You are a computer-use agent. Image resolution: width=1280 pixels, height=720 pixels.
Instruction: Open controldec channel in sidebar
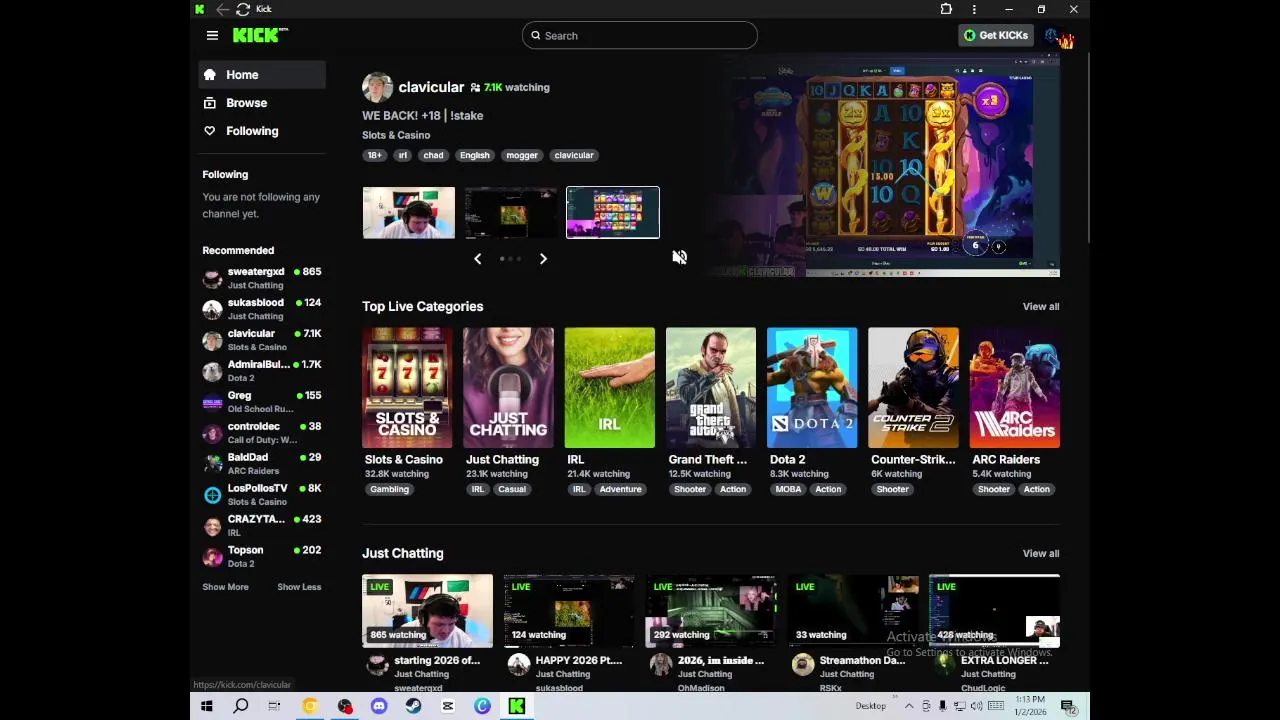coord(262,433)
